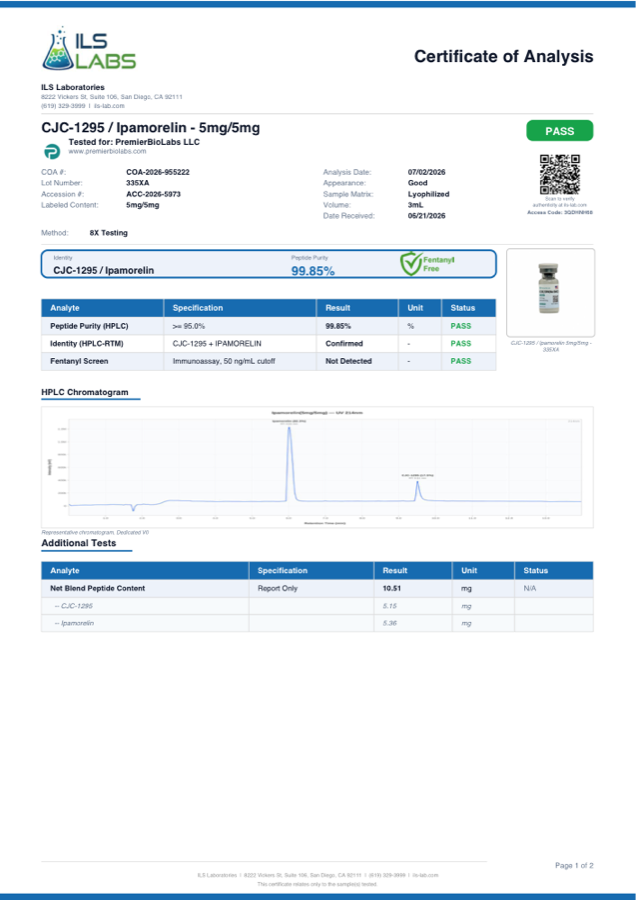This screenshot has height=900, width=636.
Task: Click the date received 06/21/2026
Action: (426, 216)
